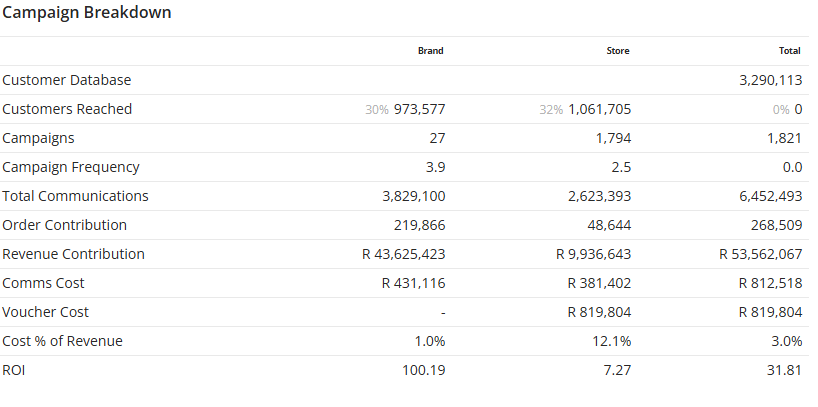
Task: Select Comms Cost Store value R 381,402
Action: (x=599, y=283)
